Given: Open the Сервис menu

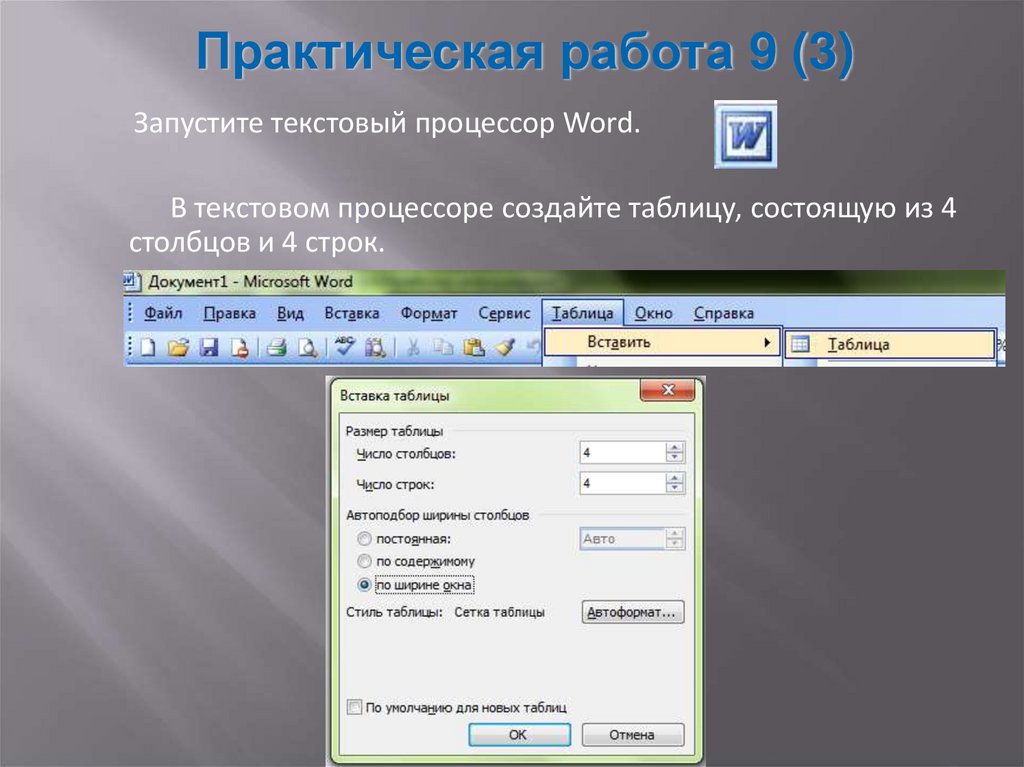Looking at the screenshot, I should [x=504, y=314].
